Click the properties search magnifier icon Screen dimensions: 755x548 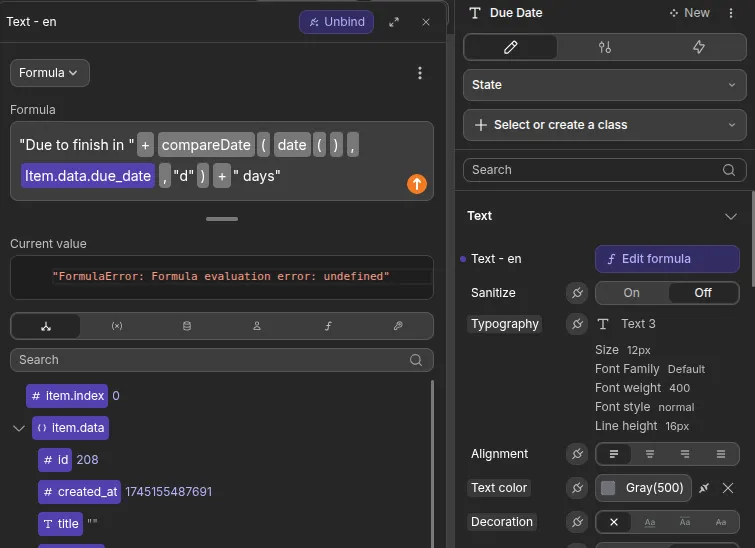tap(729, 170)
